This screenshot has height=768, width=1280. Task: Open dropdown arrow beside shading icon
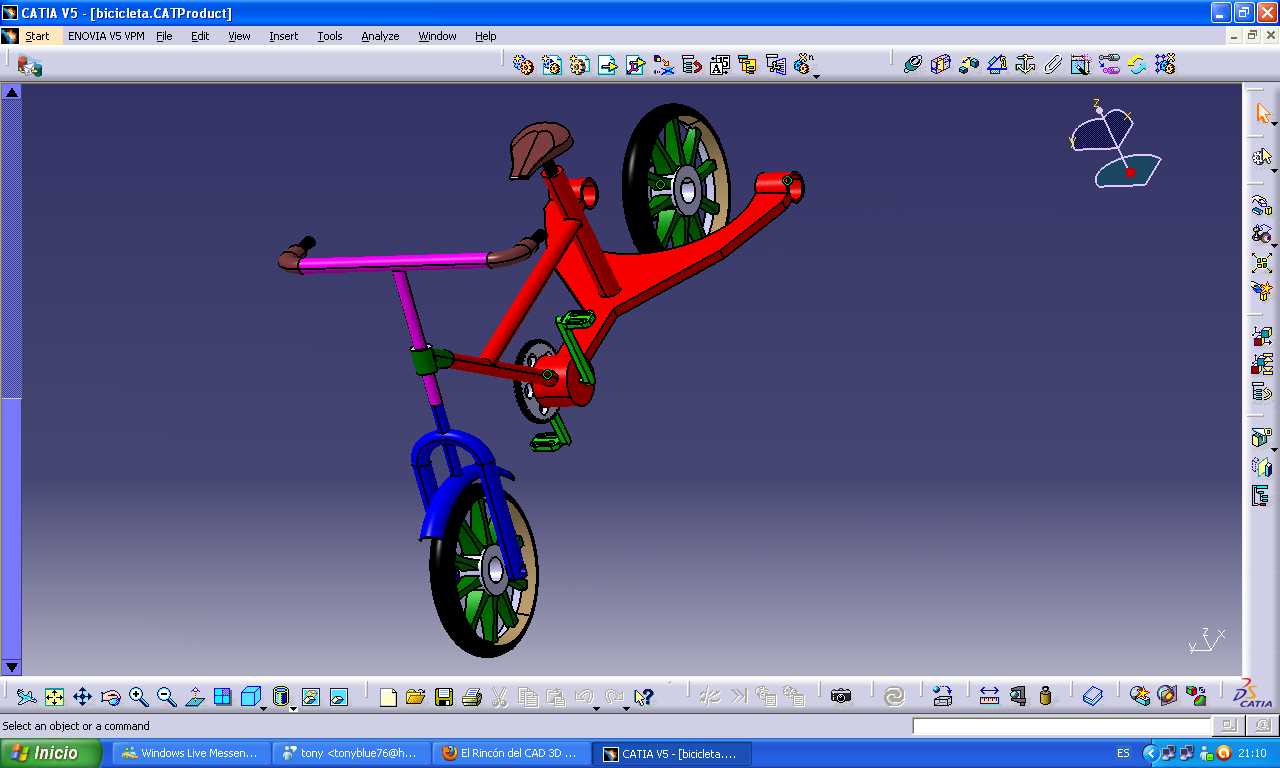pyautogui.click(x=294, y=708)
